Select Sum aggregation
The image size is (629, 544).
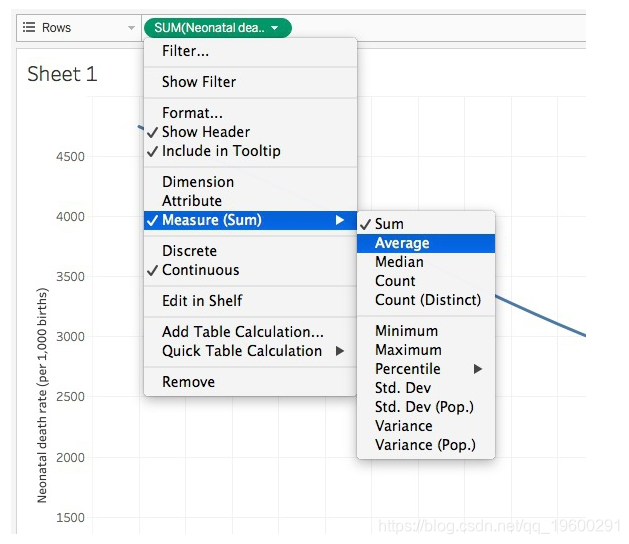426,224
